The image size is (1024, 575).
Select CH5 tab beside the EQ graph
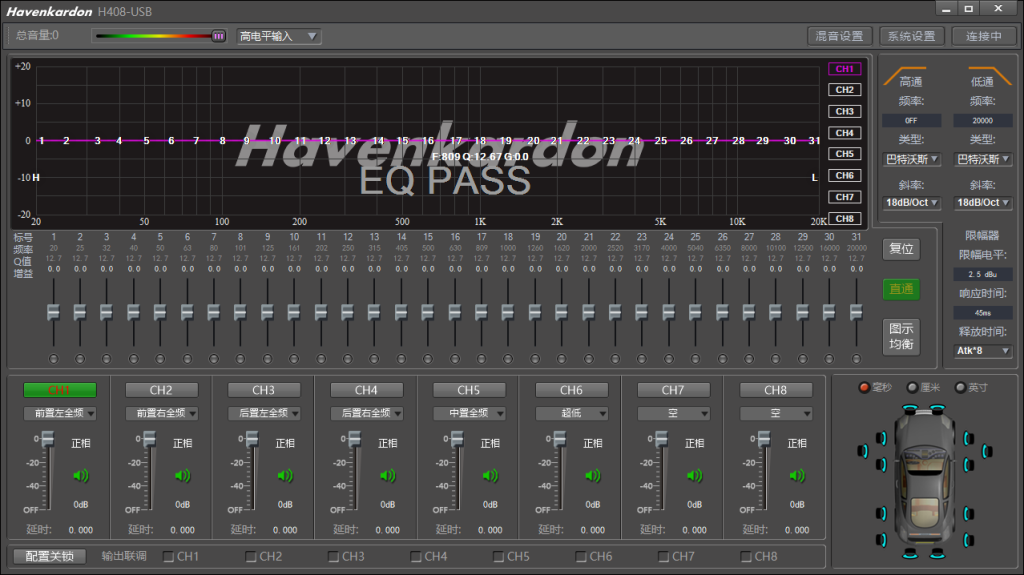(844, 154)
